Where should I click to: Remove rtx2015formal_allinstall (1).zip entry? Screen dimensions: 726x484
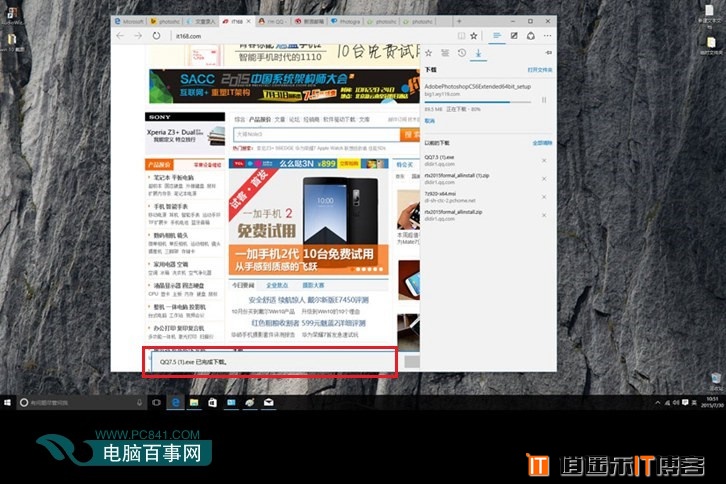(x=544, y=179)
